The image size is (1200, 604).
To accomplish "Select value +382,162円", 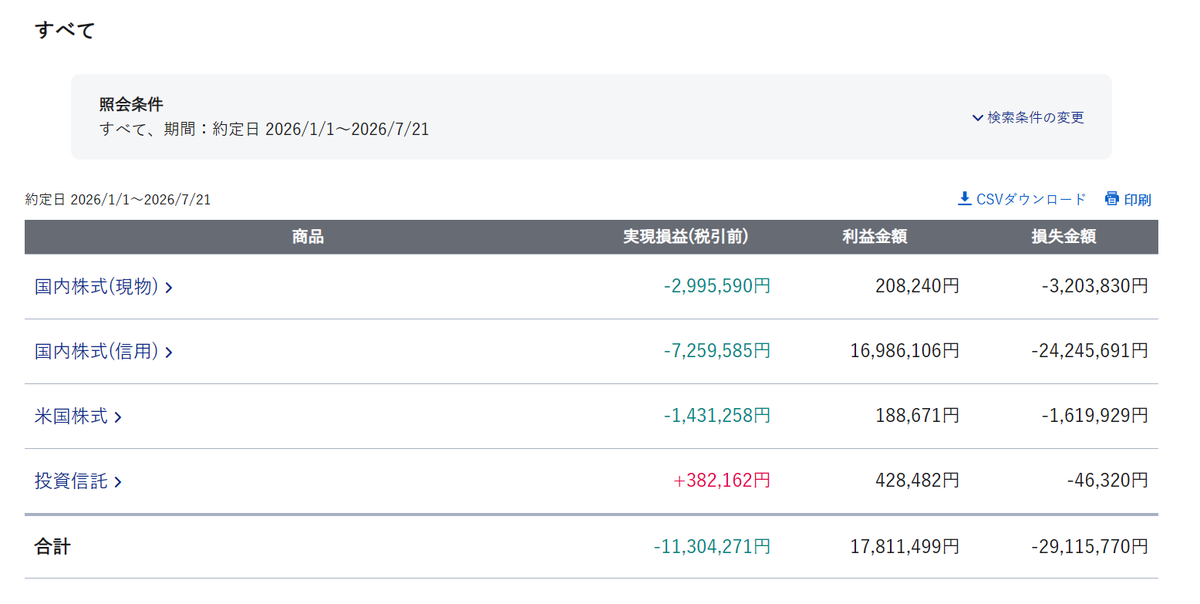I will [x=722, y=480].
